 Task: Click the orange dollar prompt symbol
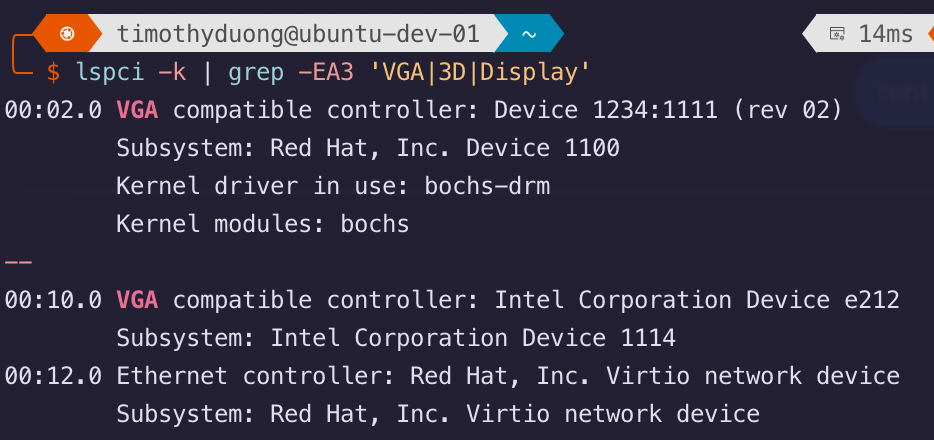pyautogui.click(x=54, y=72)
